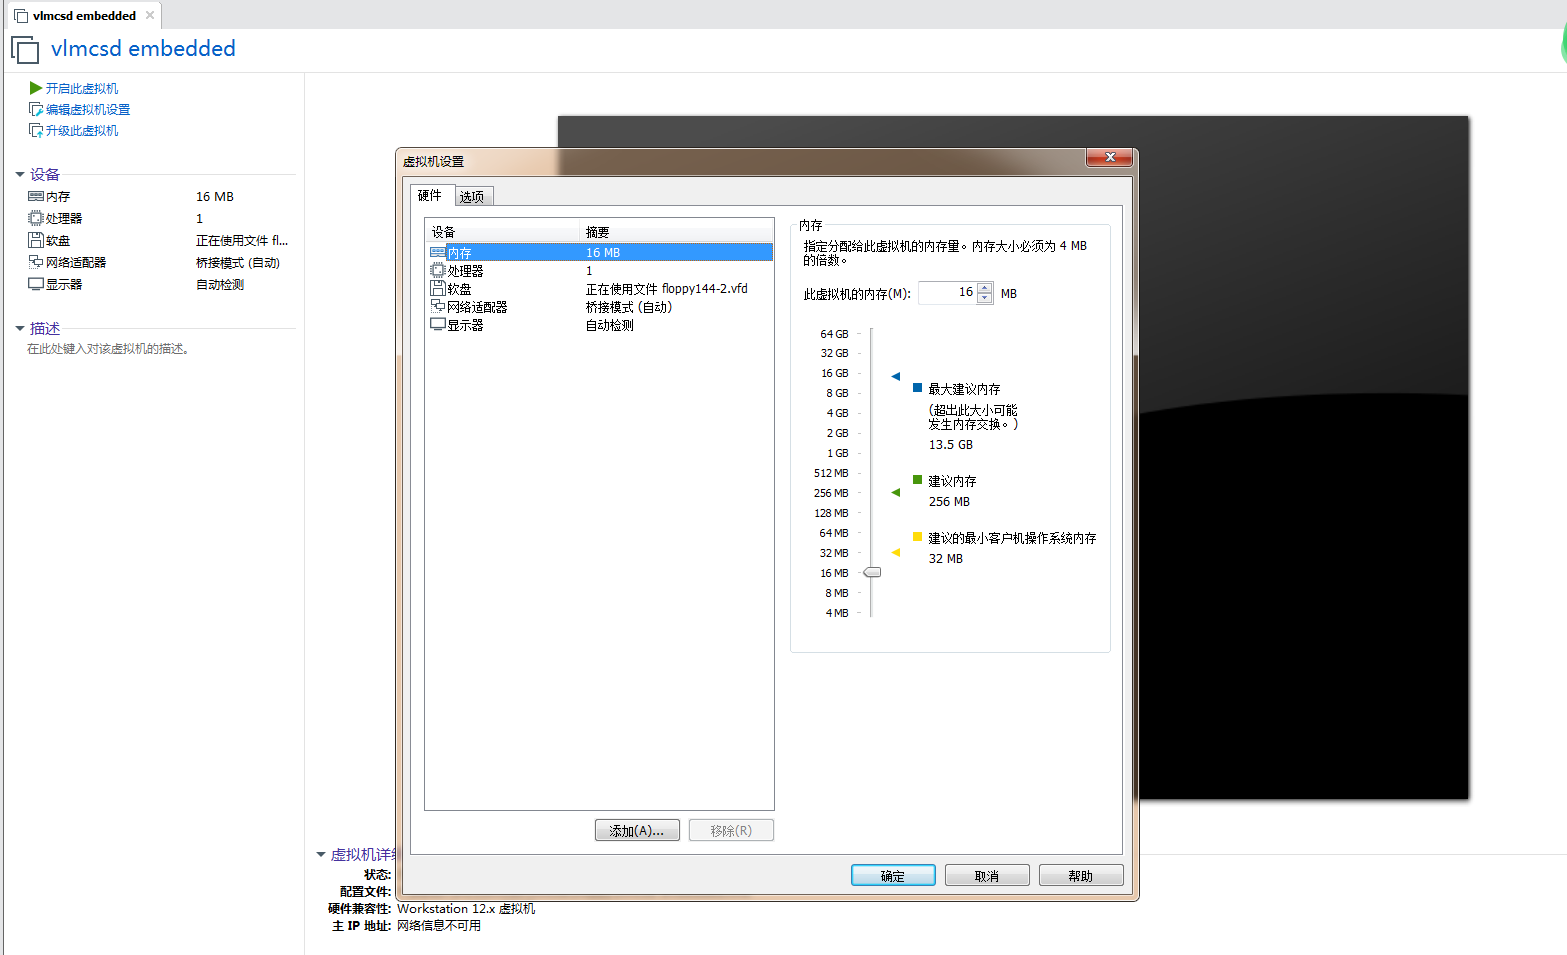1567x955 pixels.
Task: Select the vlmcsd embedded document tab
Action: pos(84,15)
